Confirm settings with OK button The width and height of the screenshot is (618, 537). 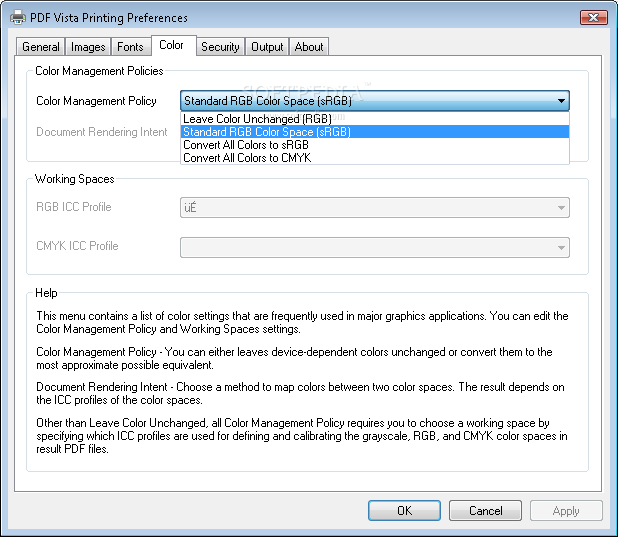click(404, 511)
